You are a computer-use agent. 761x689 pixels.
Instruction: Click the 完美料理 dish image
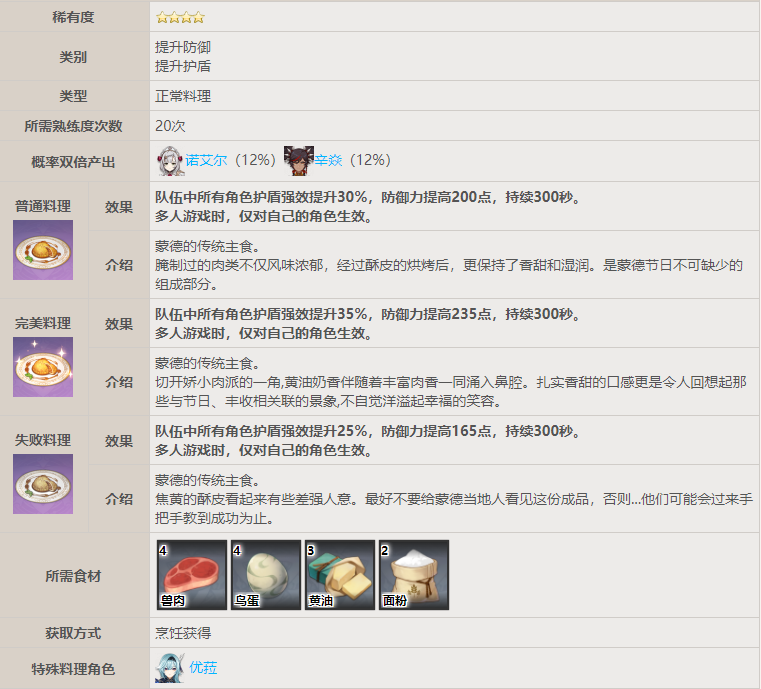(43, 367)
